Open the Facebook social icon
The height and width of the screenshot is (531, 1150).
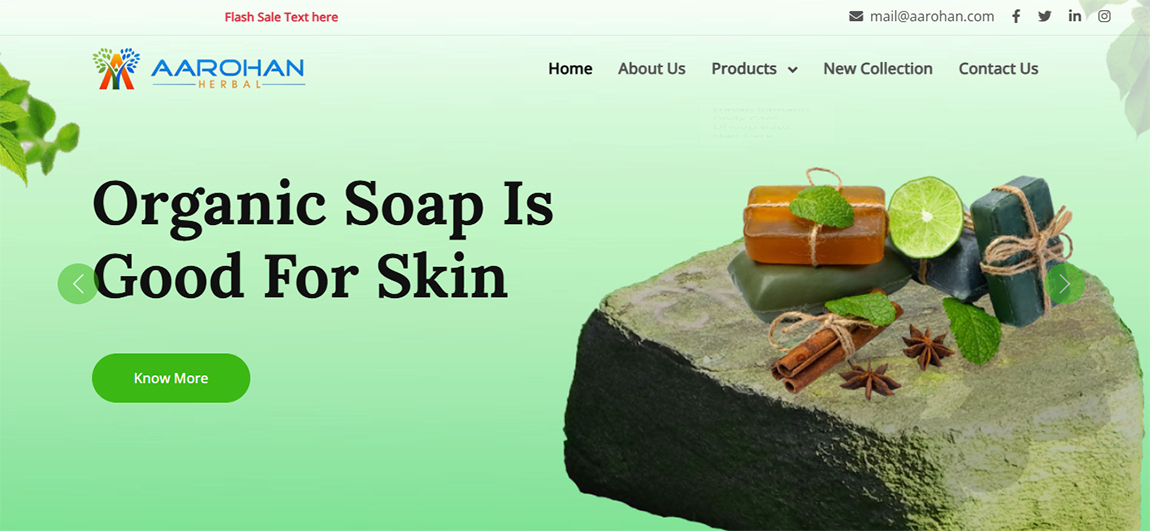pos(1016,16)
